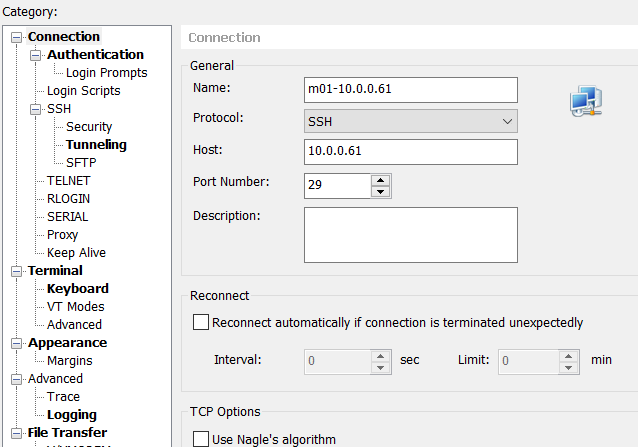
Task: Increase the Port Number with up arrow
Action: click(380, 180)
